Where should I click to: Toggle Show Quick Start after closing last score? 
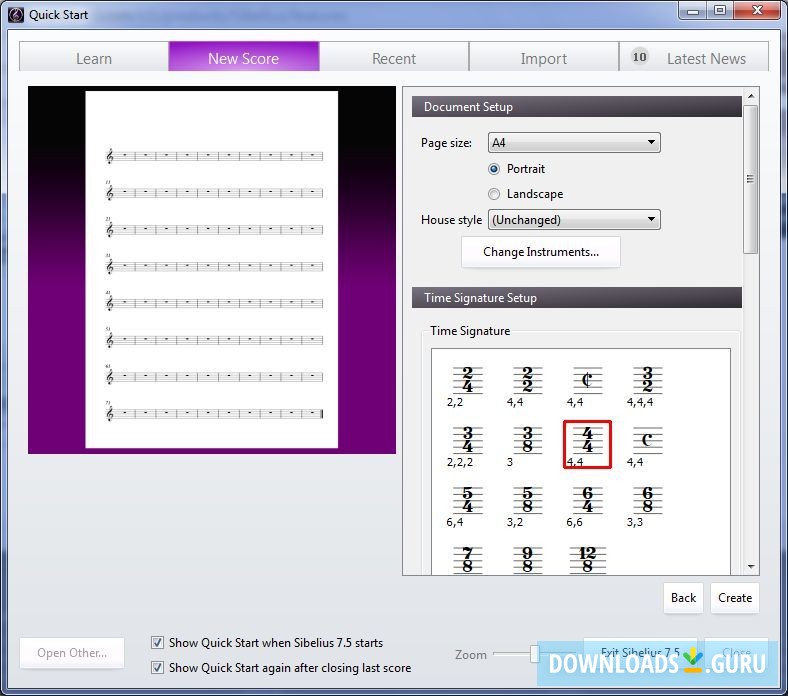point(157,667)
